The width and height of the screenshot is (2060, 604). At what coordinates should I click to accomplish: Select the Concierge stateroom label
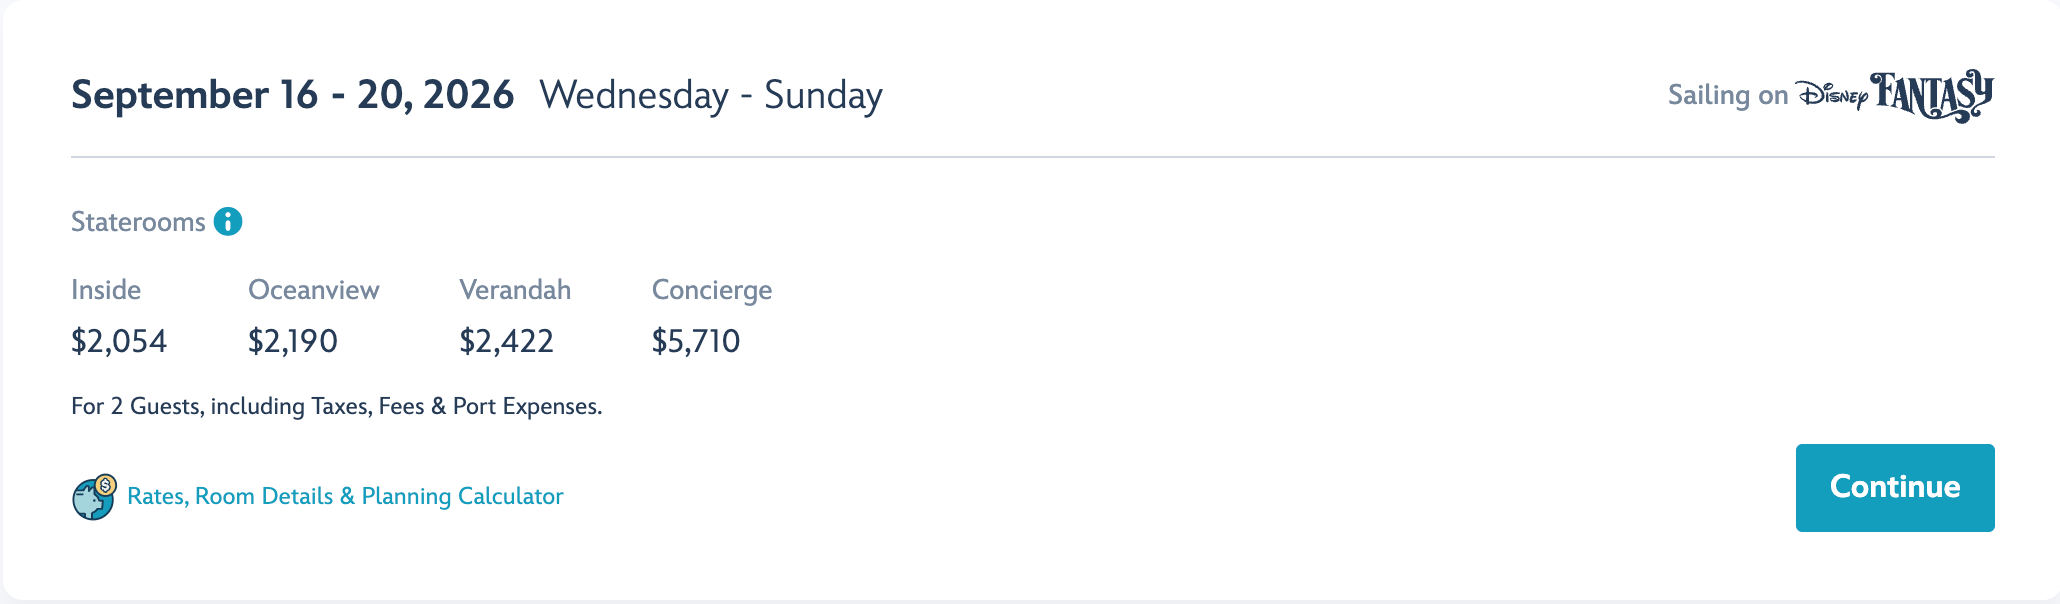click(712, 290)
